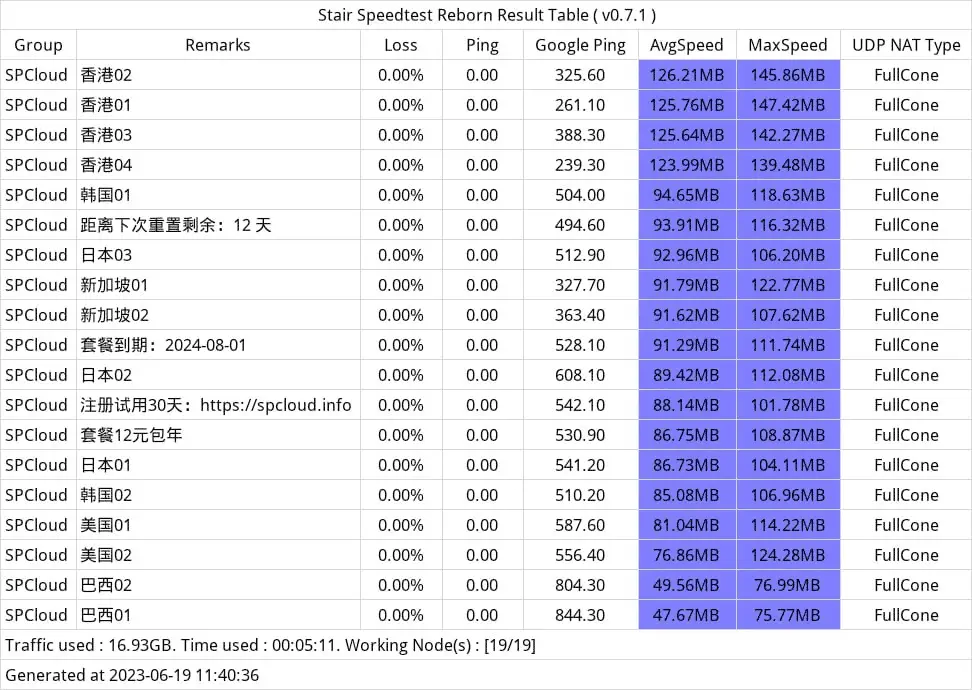
Task: Click the Group column header
Action: [38, 45]
